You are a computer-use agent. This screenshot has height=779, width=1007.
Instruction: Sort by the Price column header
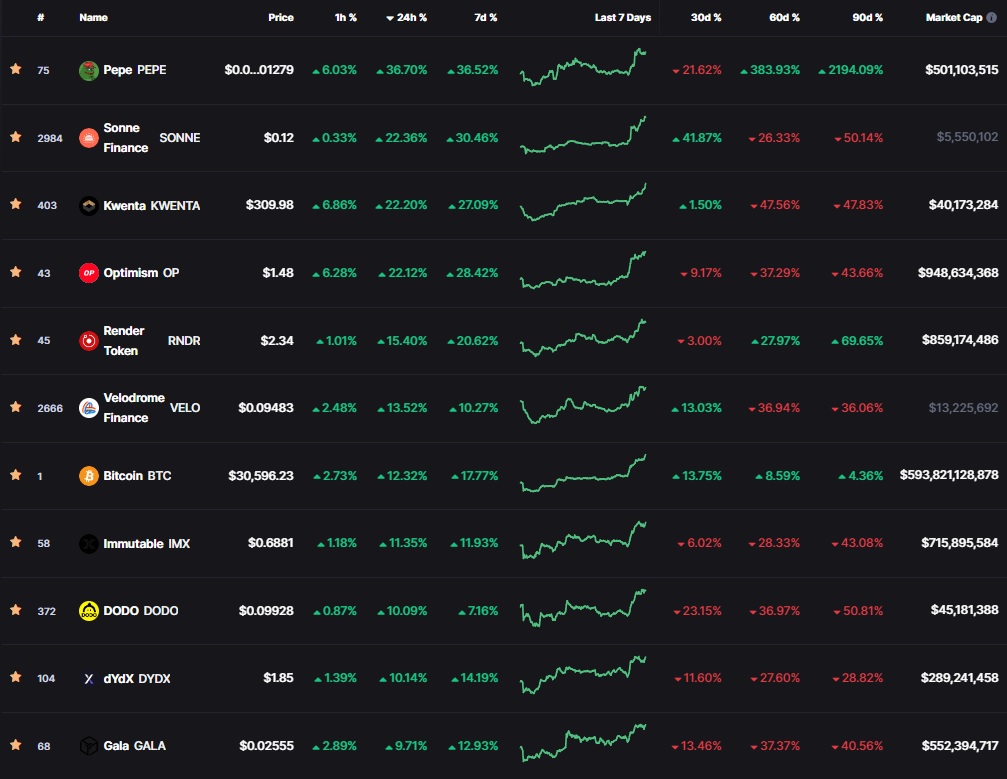tap(281, 17)
